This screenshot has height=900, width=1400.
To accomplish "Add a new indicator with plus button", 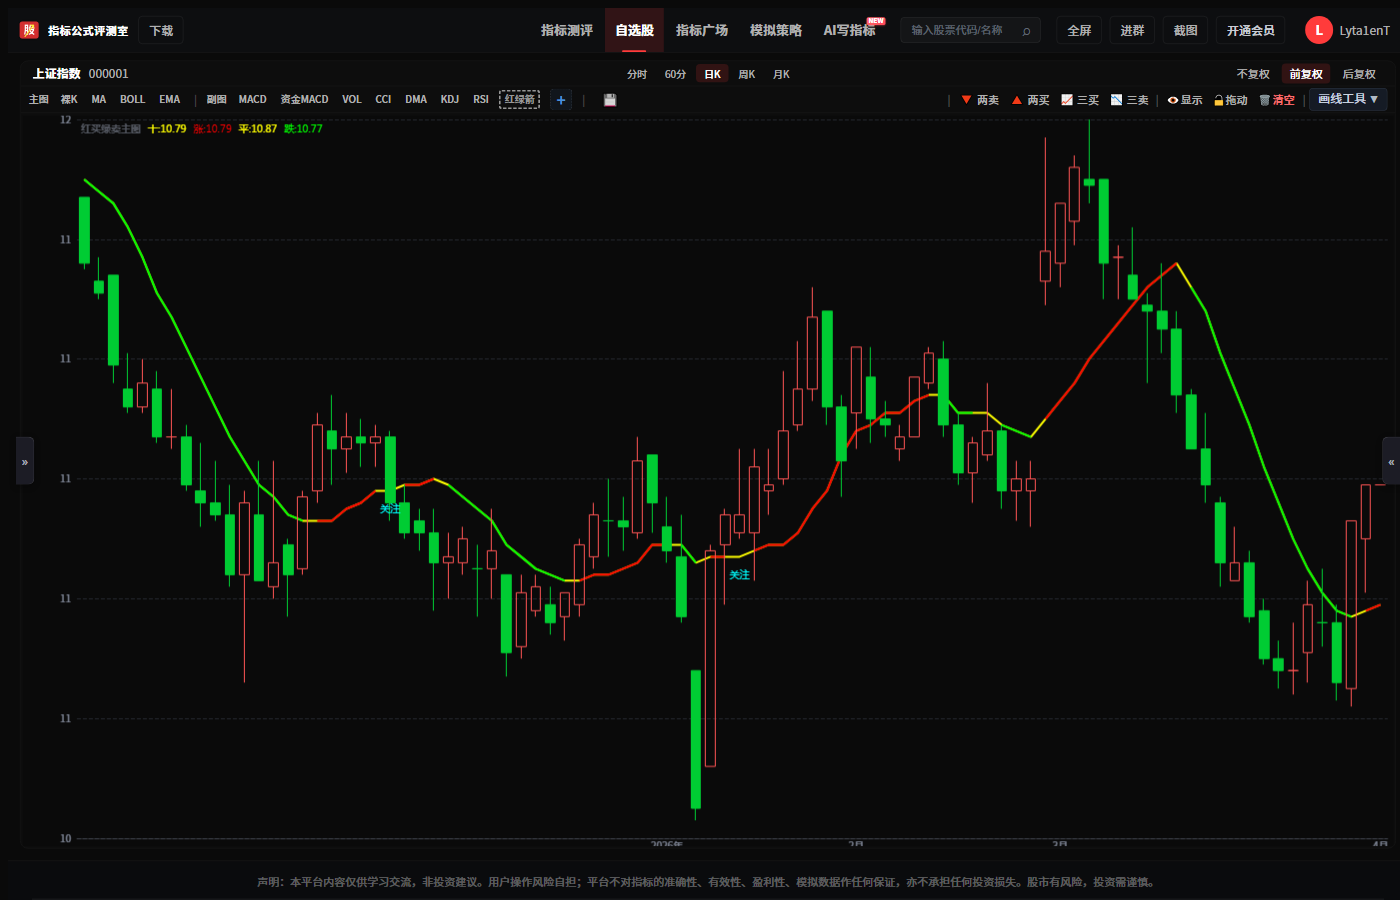I will coord(561,100).
